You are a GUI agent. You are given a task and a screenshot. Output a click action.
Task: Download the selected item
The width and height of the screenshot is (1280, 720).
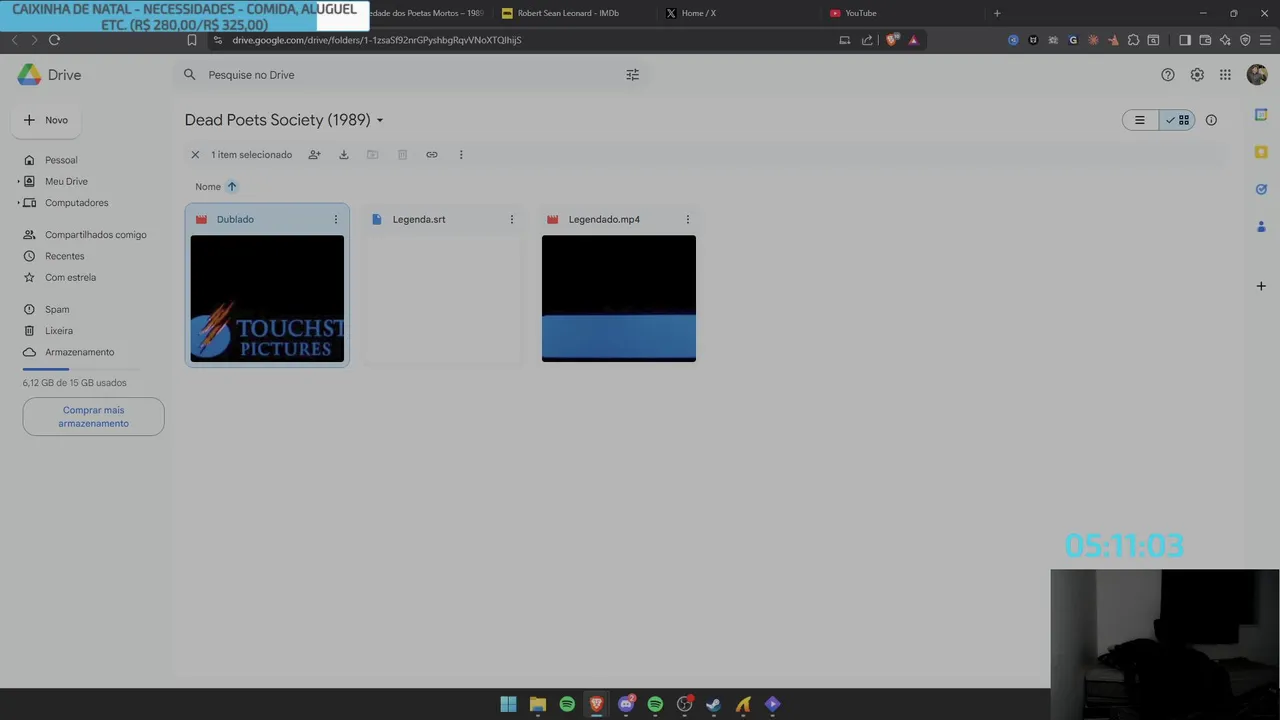pos(344,155)
